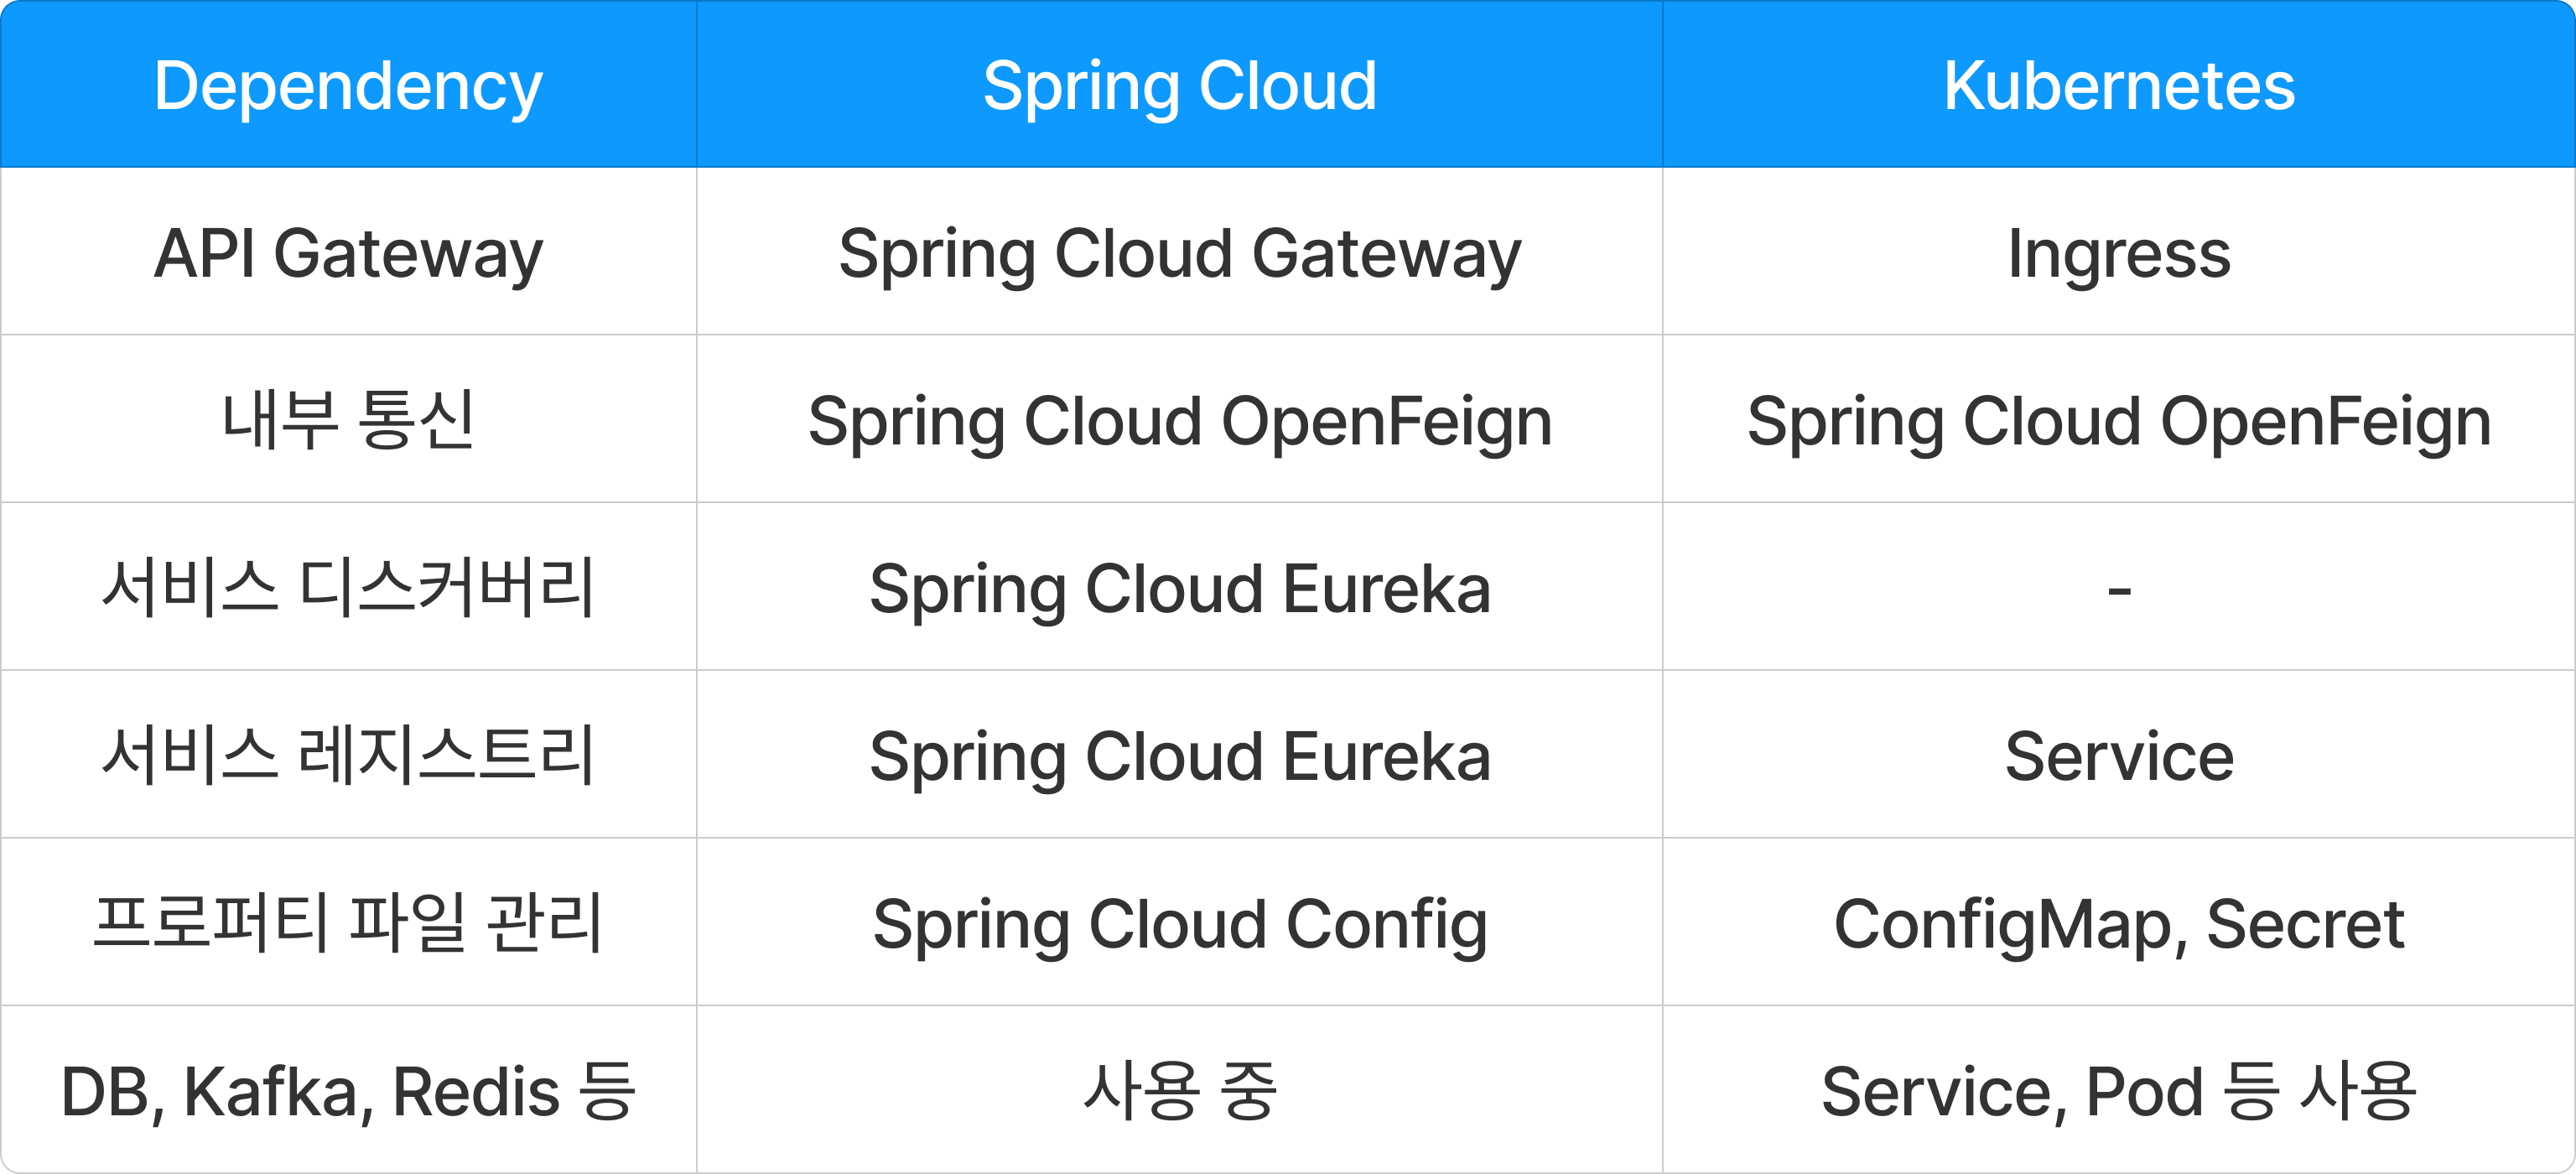Click the 프로퍼티 파일 관리 cell
Screen dimensions: 2576x1174
point(348,922)
